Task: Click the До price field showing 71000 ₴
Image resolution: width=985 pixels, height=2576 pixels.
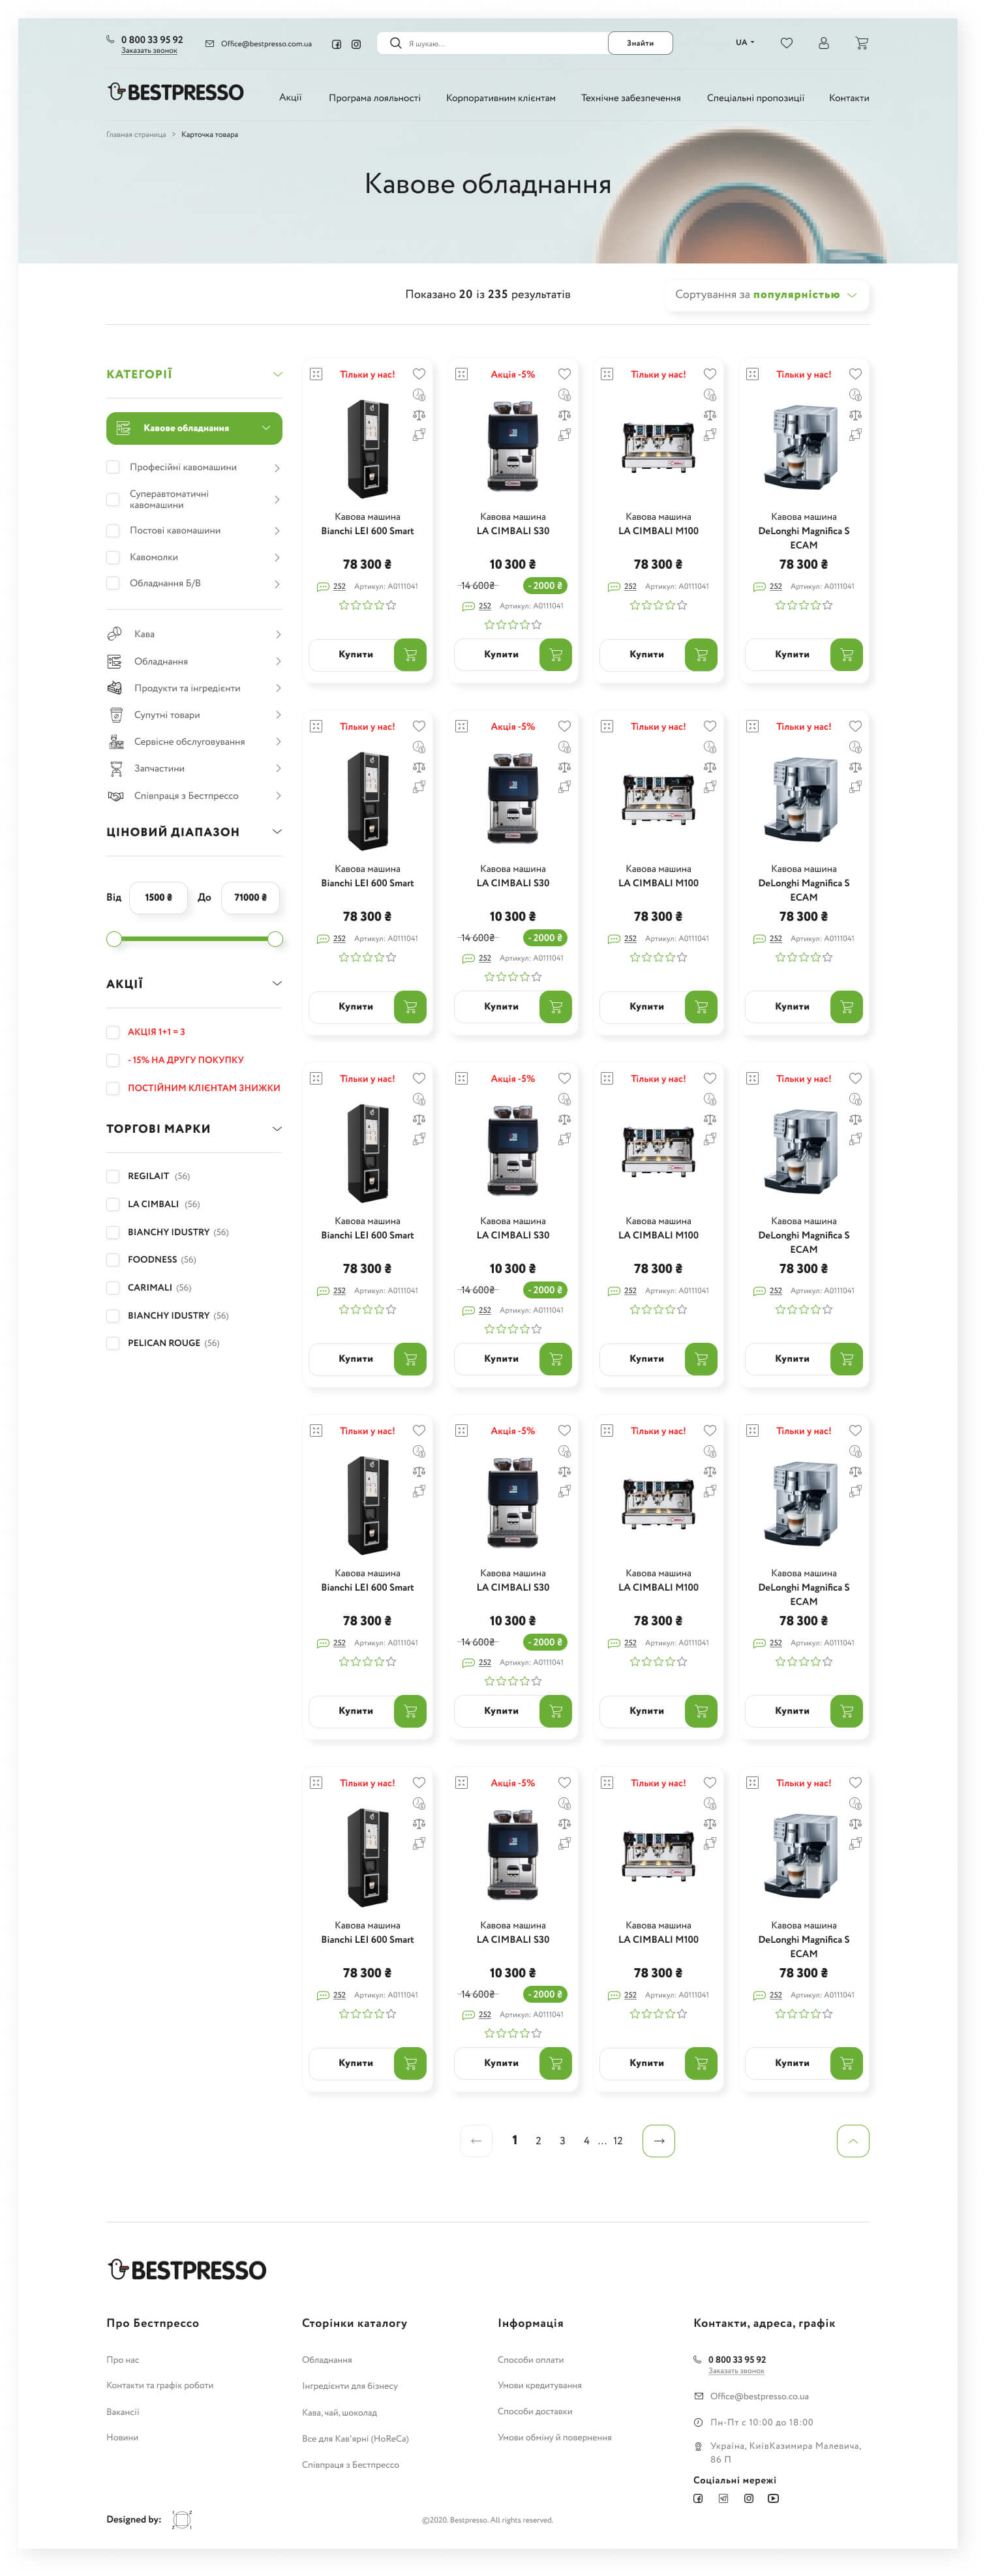Action: pyautogui.click(x=250, y=898)
